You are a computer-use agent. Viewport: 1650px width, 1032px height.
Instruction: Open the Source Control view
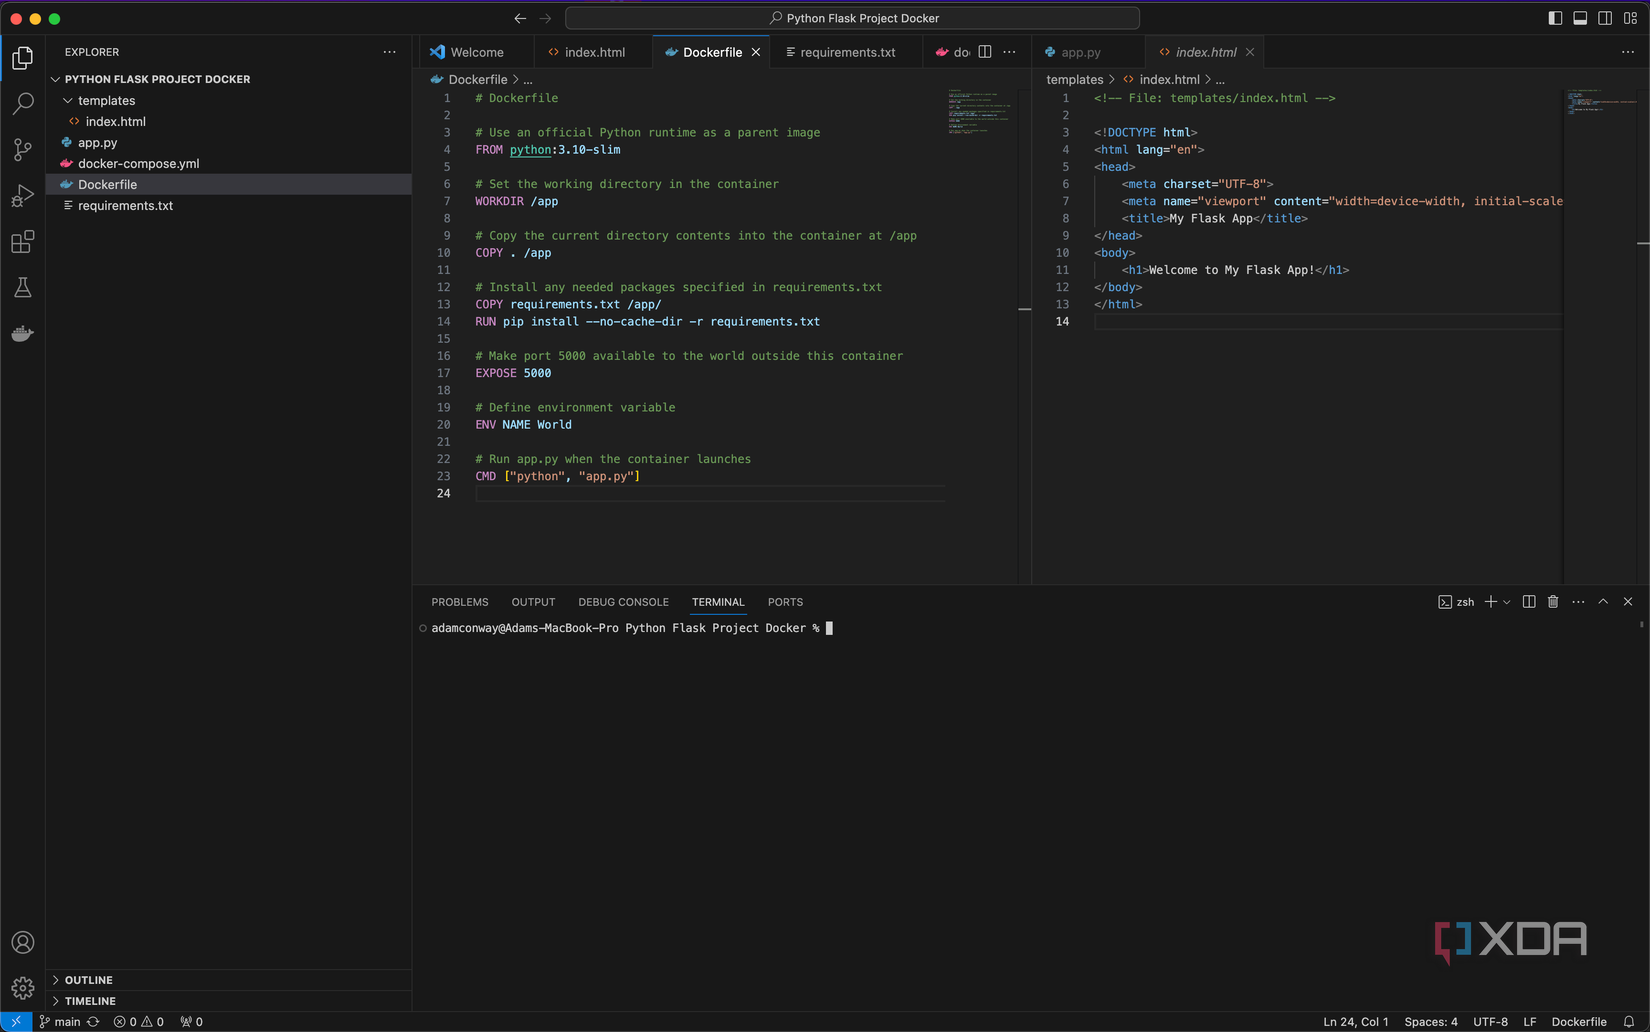[x=22, y=150]
